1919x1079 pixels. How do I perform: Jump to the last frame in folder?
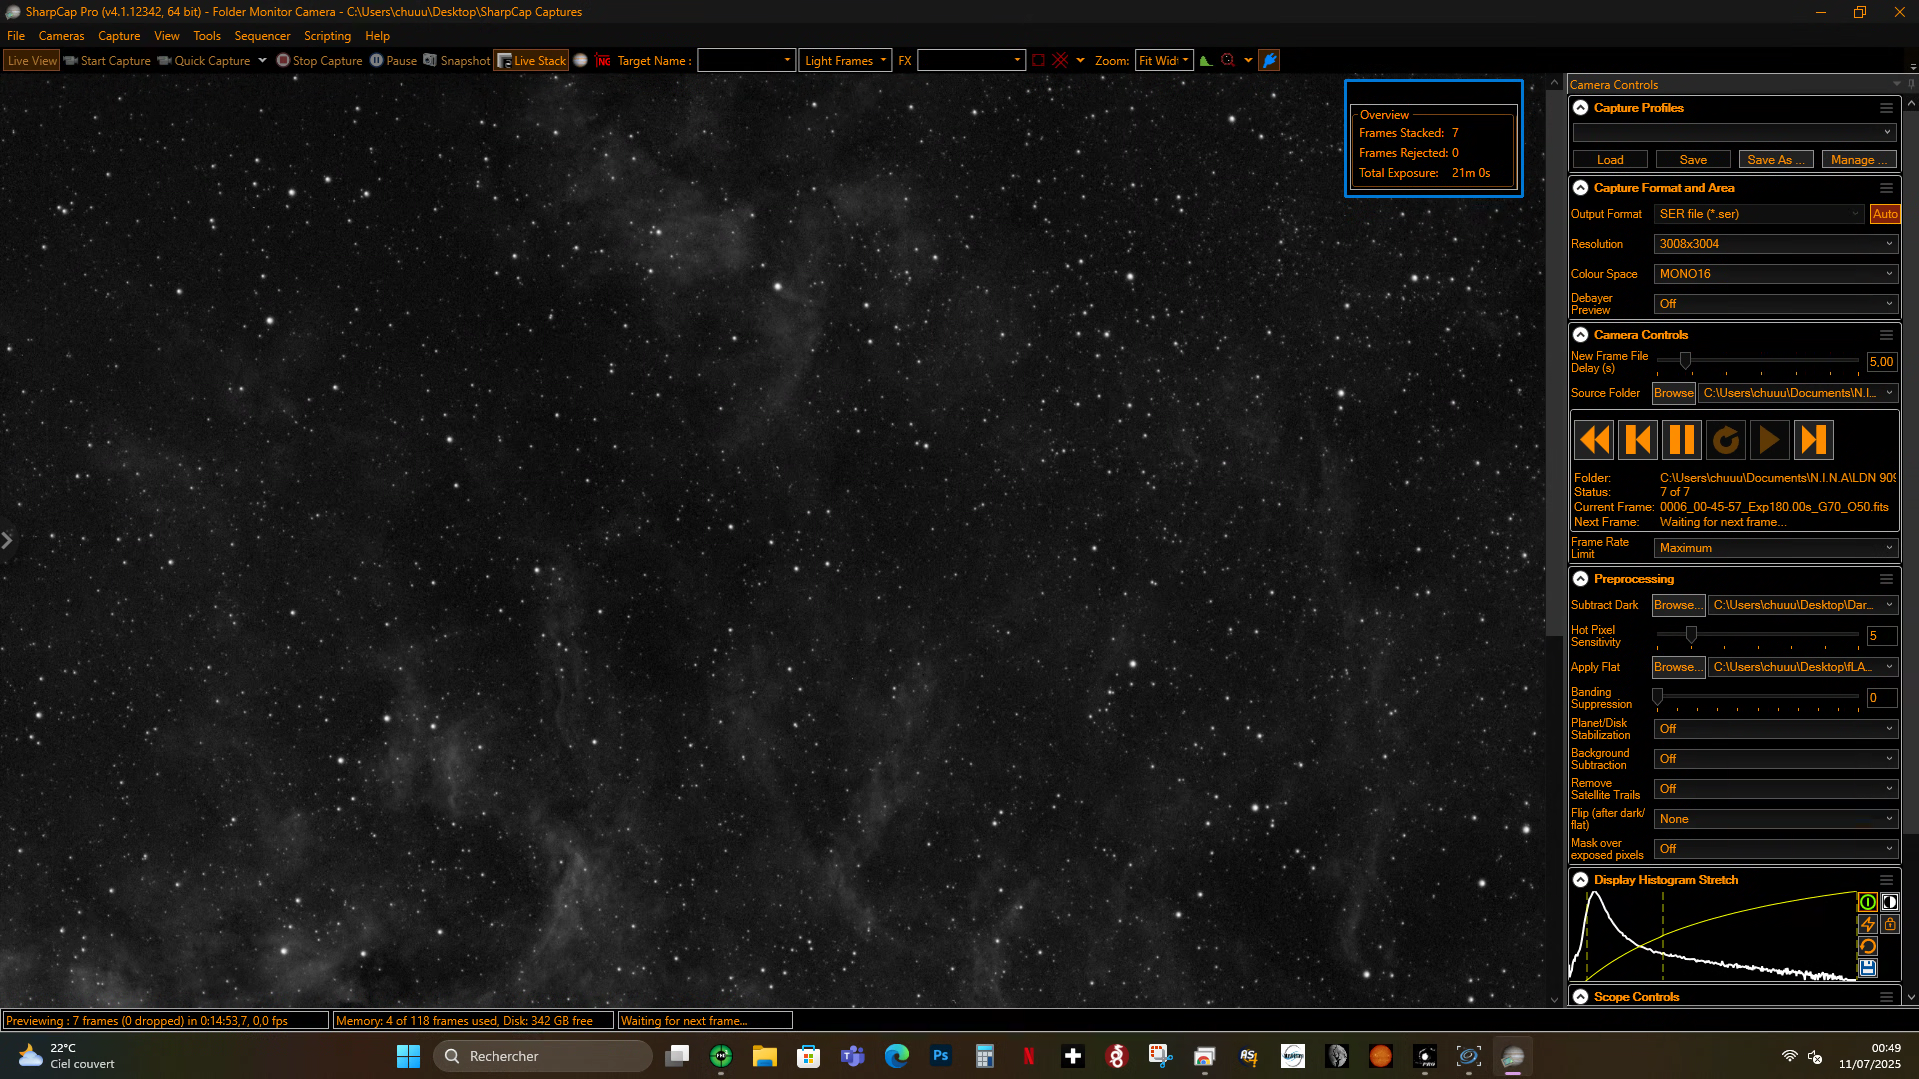click(1813, 440)
